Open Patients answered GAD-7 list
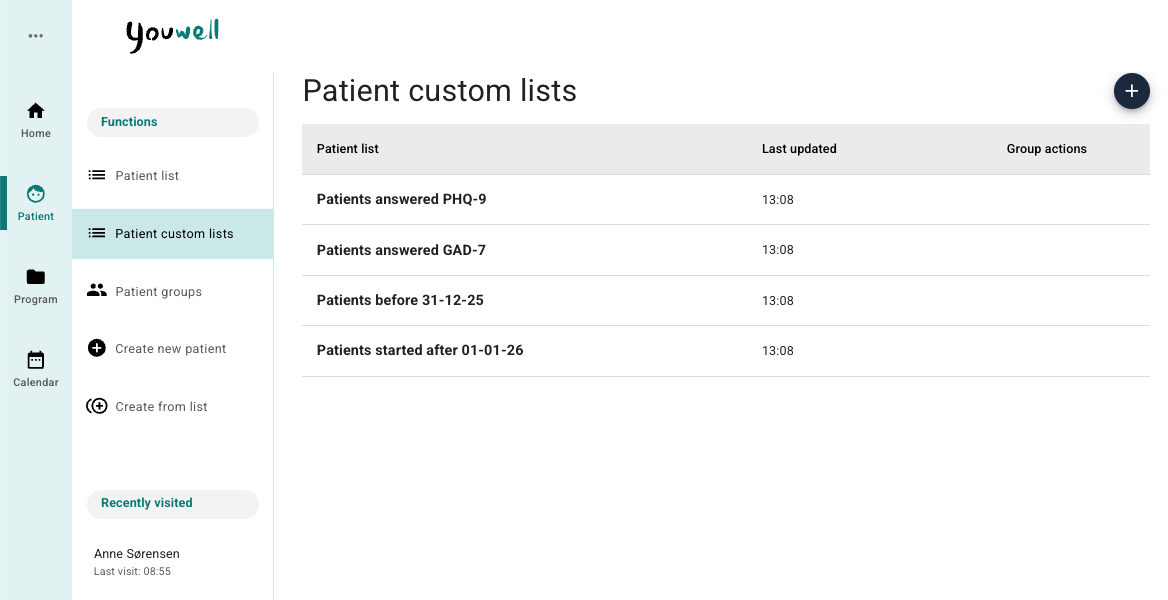1168x600 pixels. tap(401, 250)
